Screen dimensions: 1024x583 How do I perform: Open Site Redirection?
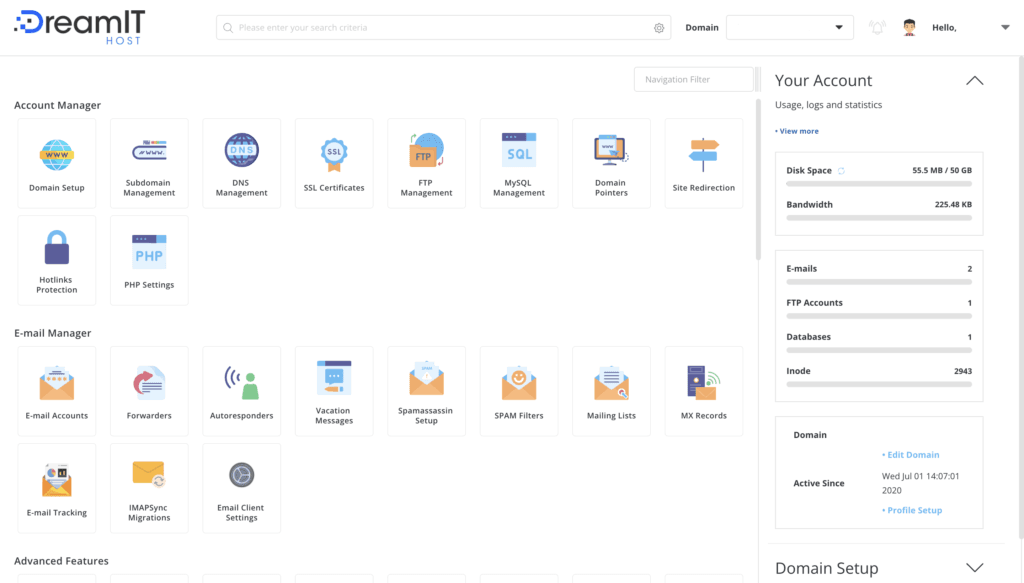coord(704,163)
